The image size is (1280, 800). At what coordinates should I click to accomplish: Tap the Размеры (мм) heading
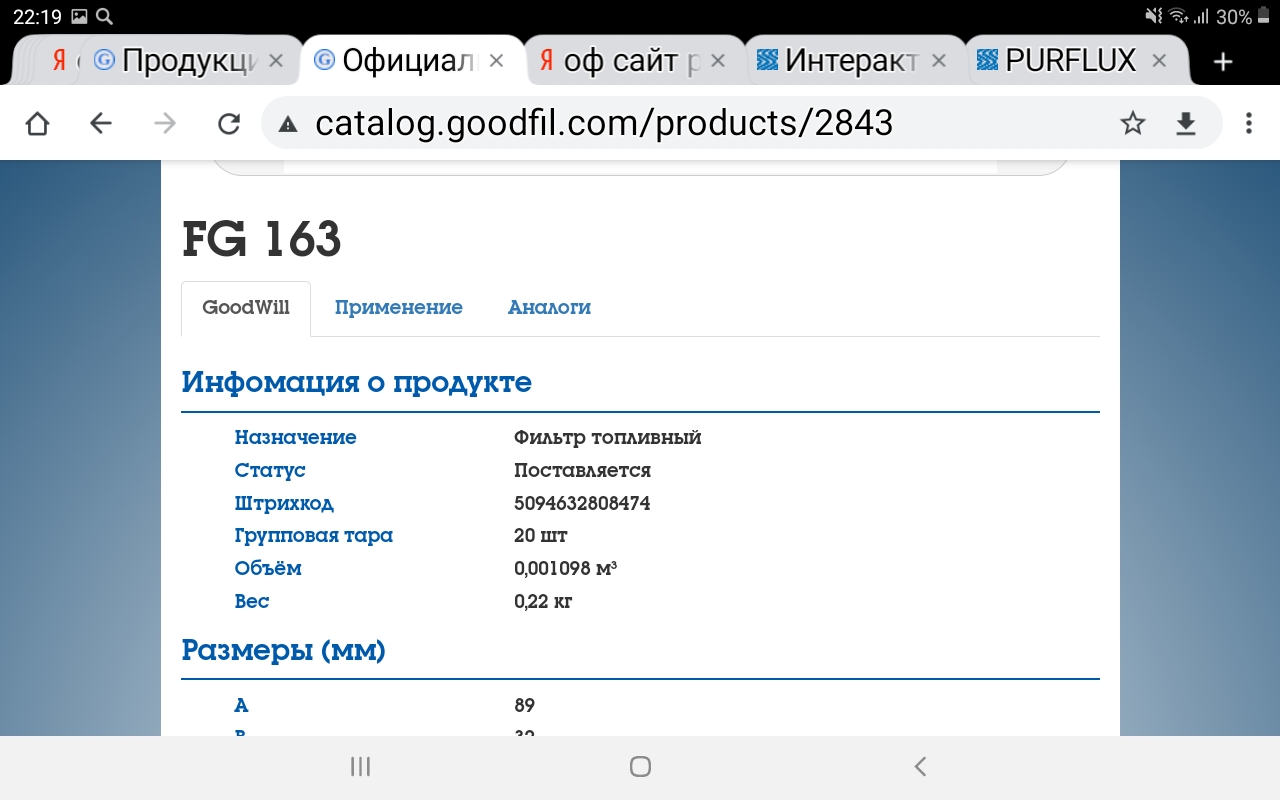283,650
